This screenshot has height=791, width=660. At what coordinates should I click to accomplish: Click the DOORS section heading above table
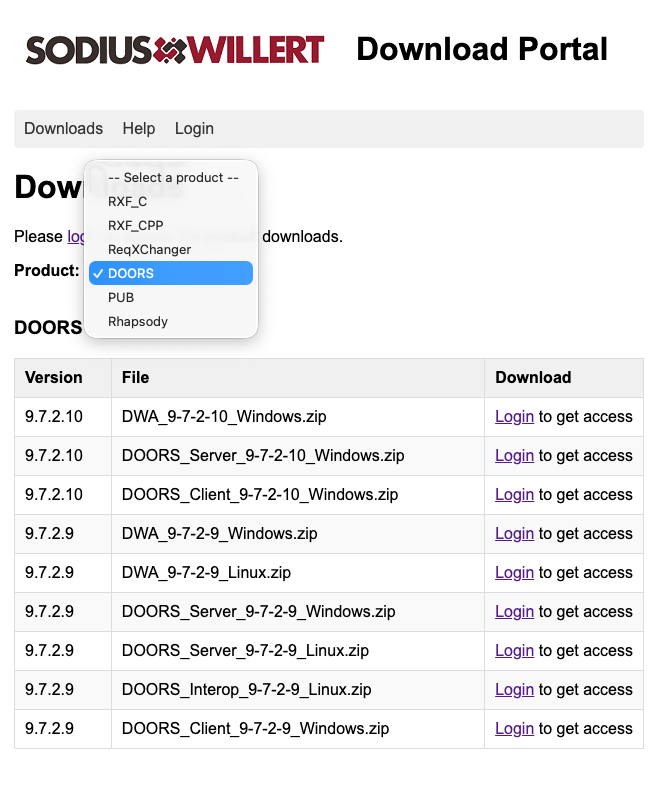[x=48, y=328]
